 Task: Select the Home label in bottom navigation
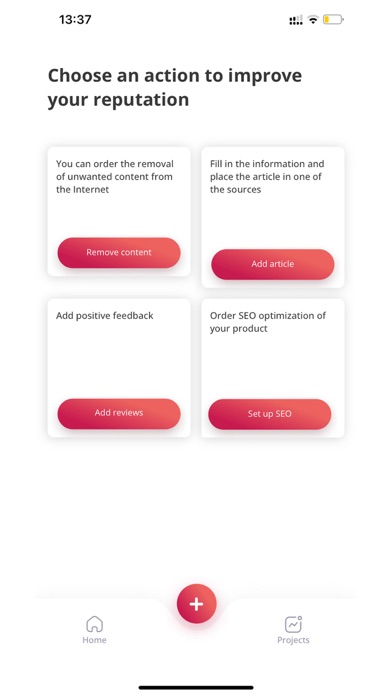point(94,640)
